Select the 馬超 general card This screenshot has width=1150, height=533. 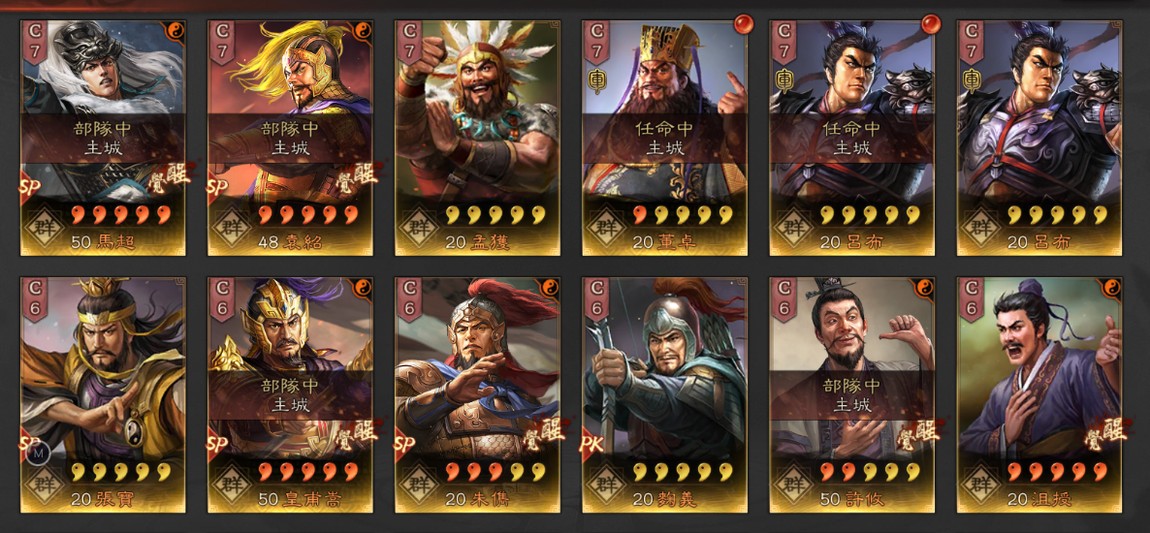pyautogui.click(x=103, y=138)
